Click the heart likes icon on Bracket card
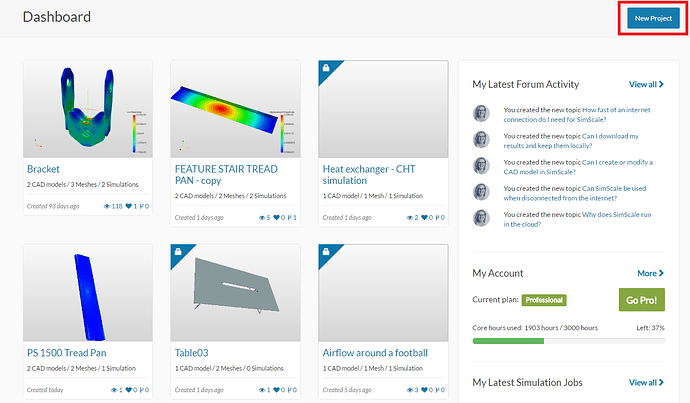The height and width of the screenshot is (403, 690). pyautogui.click(x=128, y=206)
